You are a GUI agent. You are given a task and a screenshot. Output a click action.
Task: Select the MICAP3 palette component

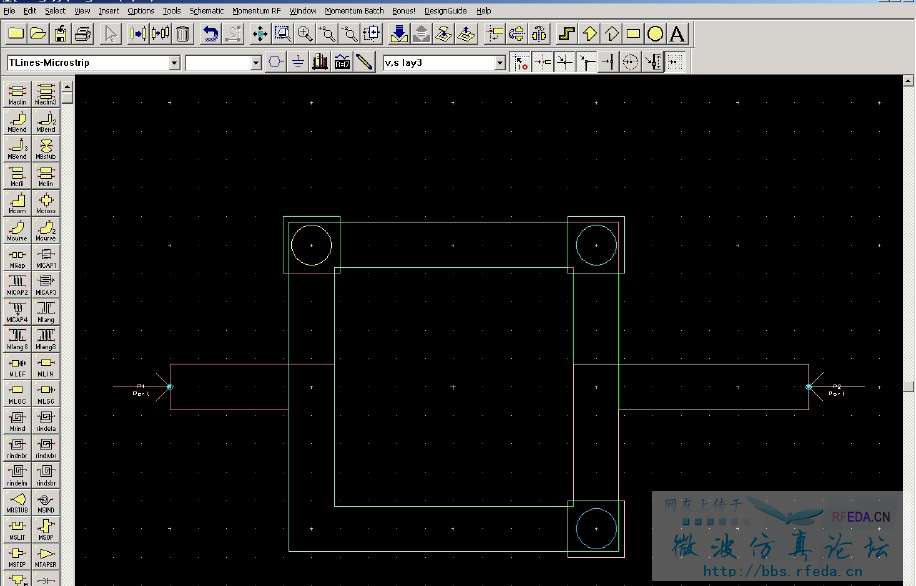point(46,285)
